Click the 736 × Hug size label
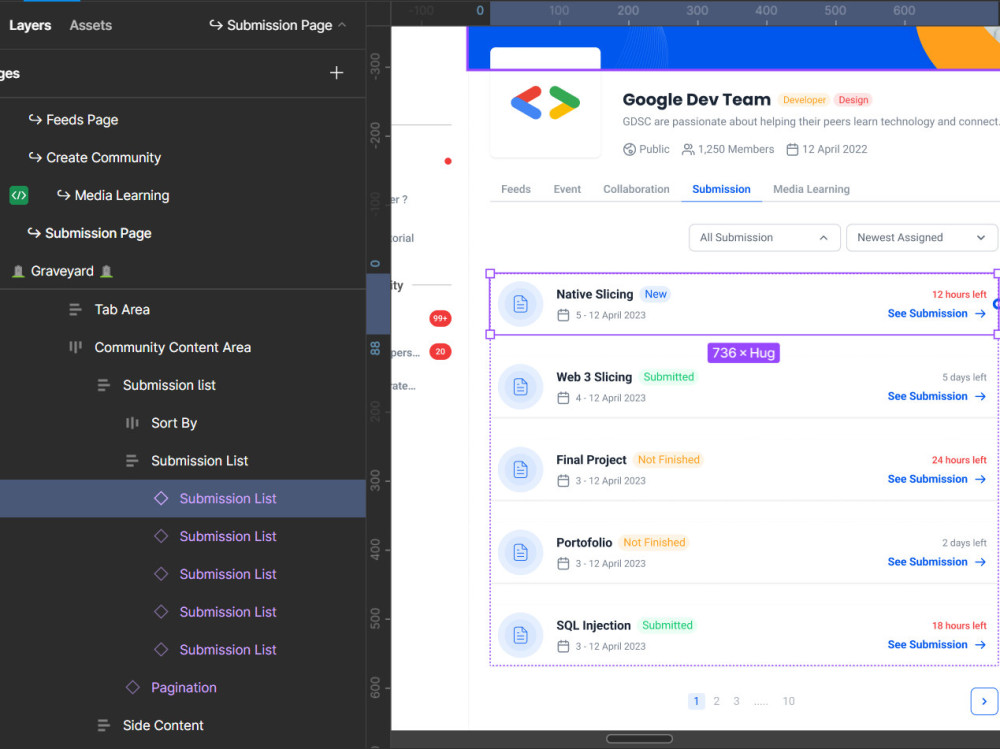Screen dimensions: 1000x749 click(x=743, y=353)
